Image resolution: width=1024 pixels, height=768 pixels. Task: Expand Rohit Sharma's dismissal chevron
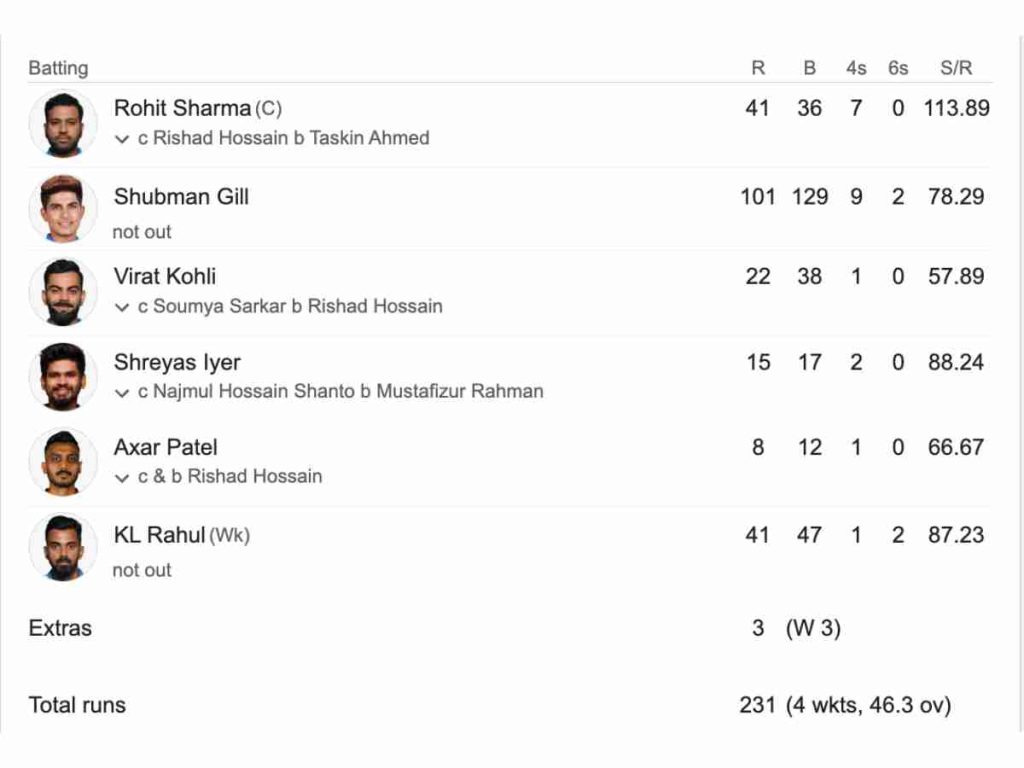pos(122,139)
